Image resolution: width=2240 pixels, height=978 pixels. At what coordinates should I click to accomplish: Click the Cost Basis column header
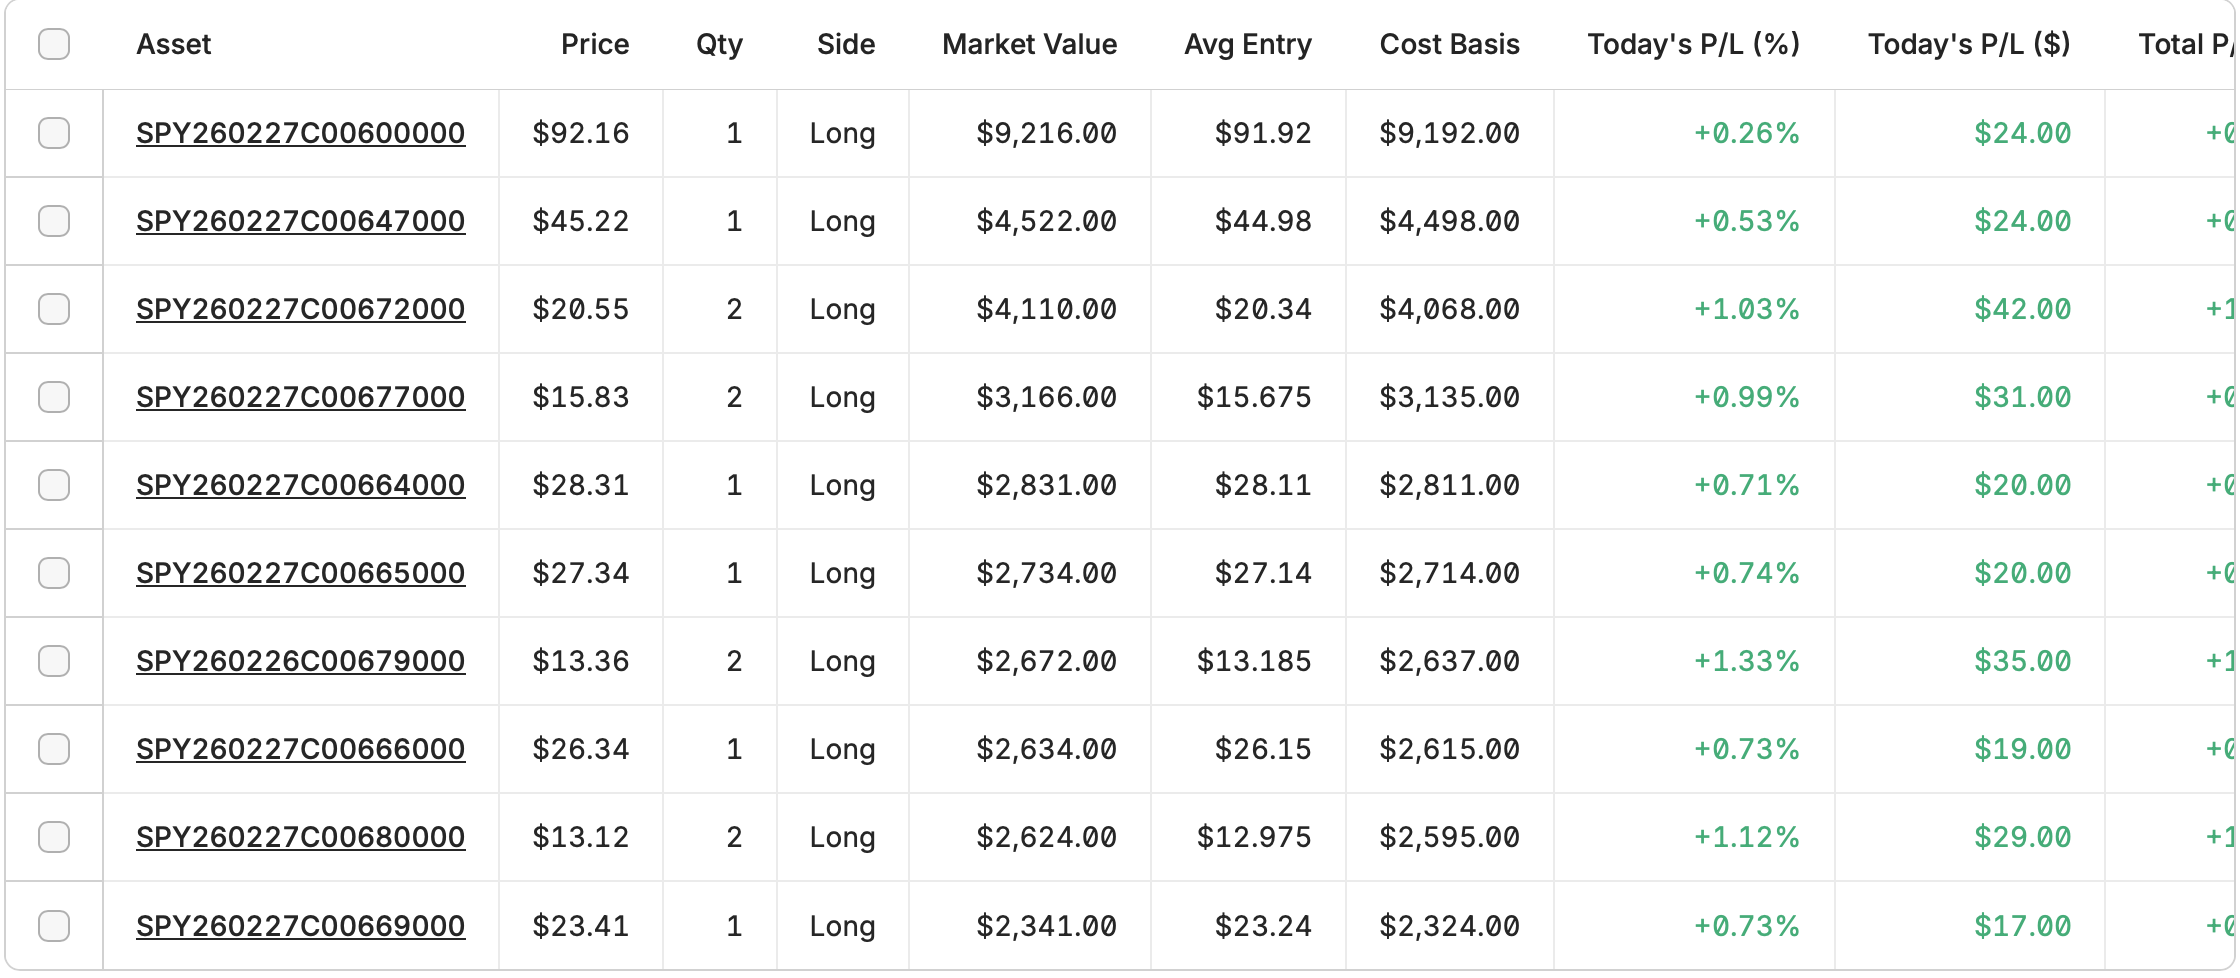coord(1449,44)
